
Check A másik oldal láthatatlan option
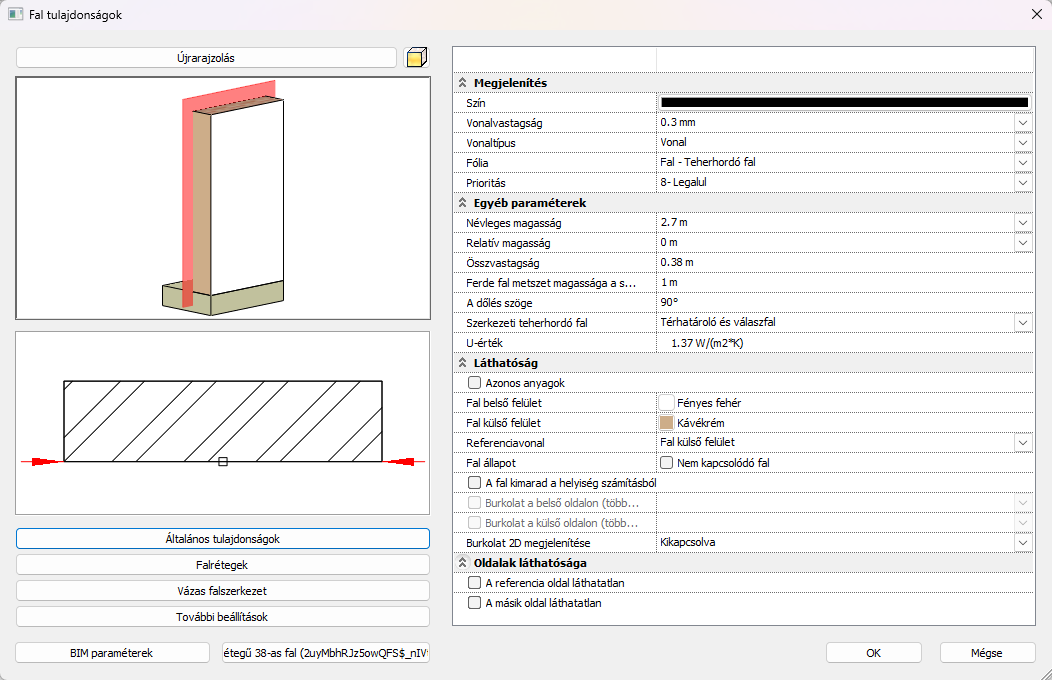(x=474, y=603)
